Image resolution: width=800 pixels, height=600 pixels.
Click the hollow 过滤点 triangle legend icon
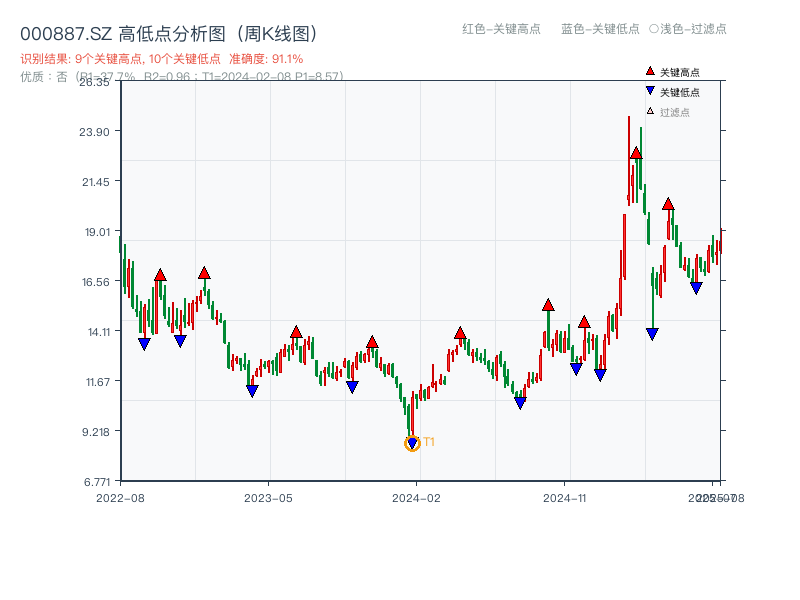pyautogui.click(x=650, y=111)
